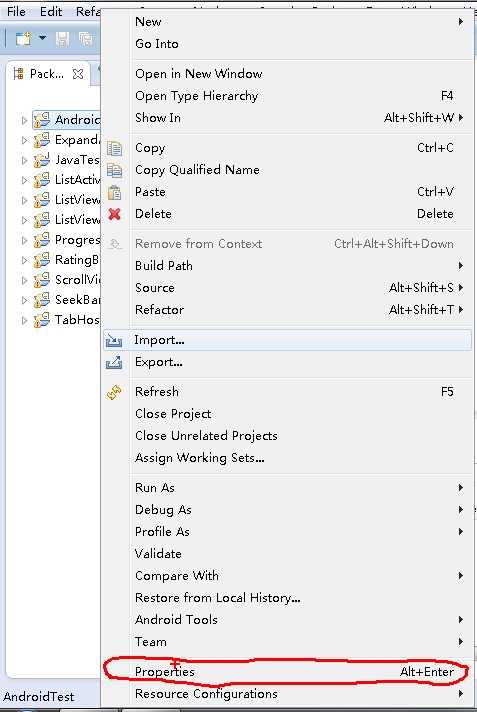The image size is (477, 712).
Task: Click the Import icon in menu
Action: tap(114, 340)
